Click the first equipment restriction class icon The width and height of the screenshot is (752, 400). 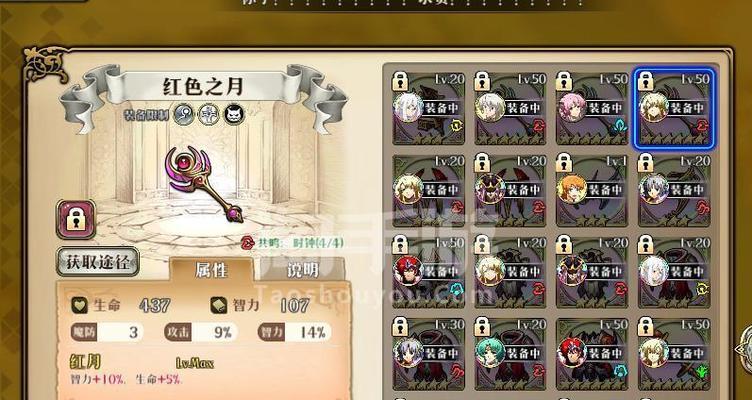184,115
